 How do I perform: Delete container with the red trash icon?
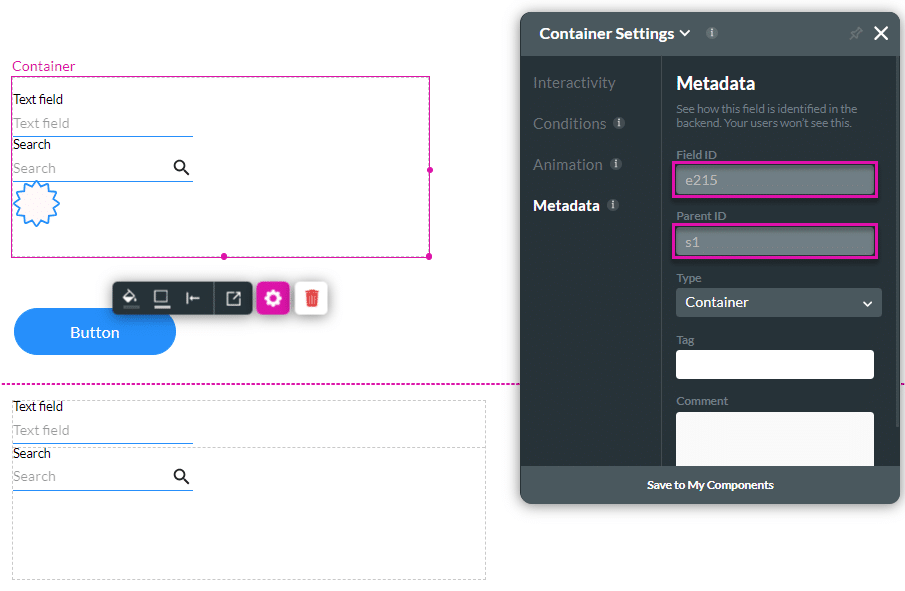[312, 298]
